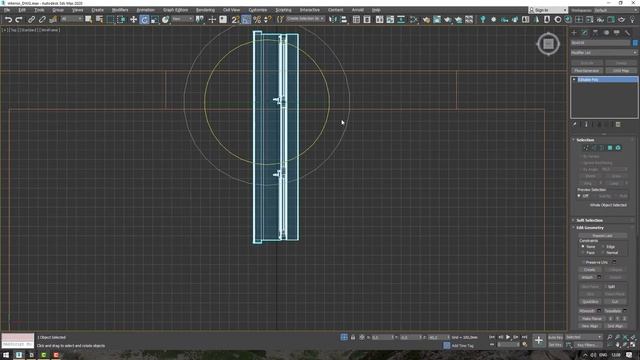Click the UVW Map modifier button
The image size is (640, 360).
621,71
